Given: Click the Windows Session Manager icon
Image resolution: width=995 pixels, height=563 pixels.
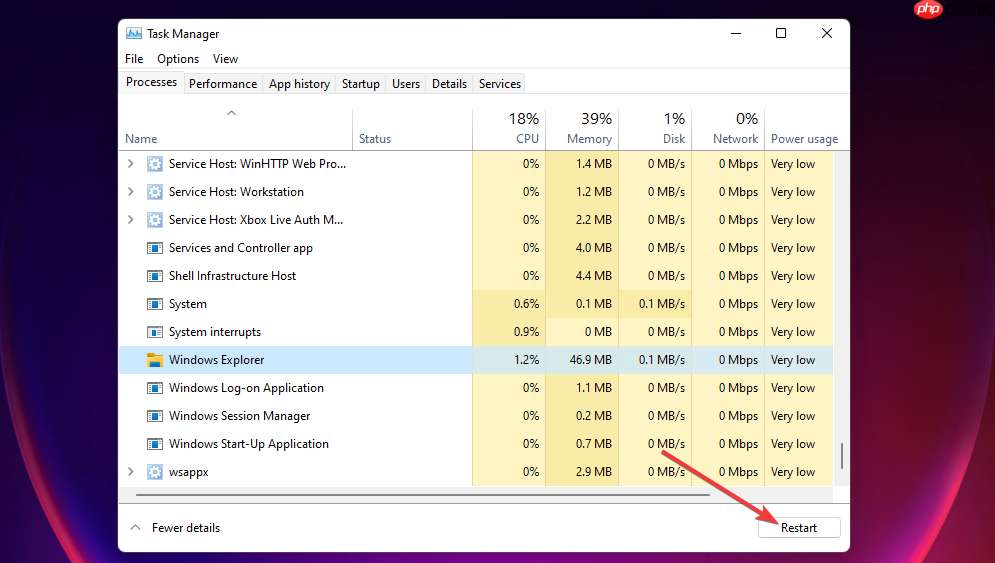Looking at the screenshot, I should tap(154, 416).
